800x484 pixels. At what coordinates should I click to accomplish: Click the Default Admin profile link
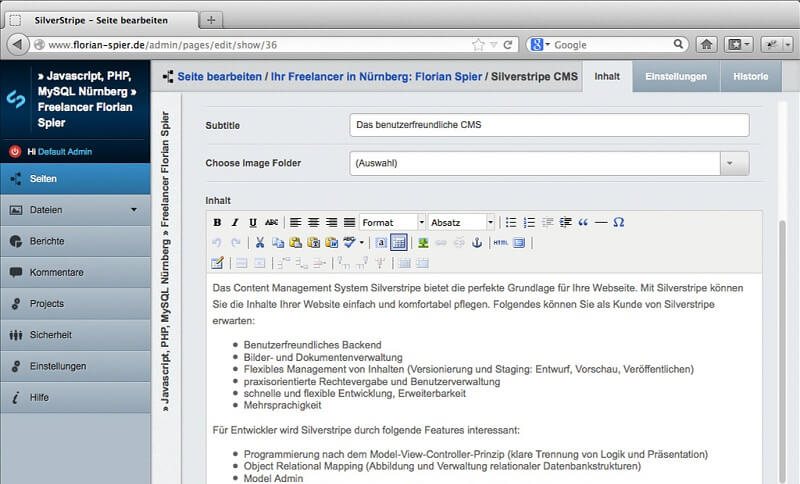(65, 151)
